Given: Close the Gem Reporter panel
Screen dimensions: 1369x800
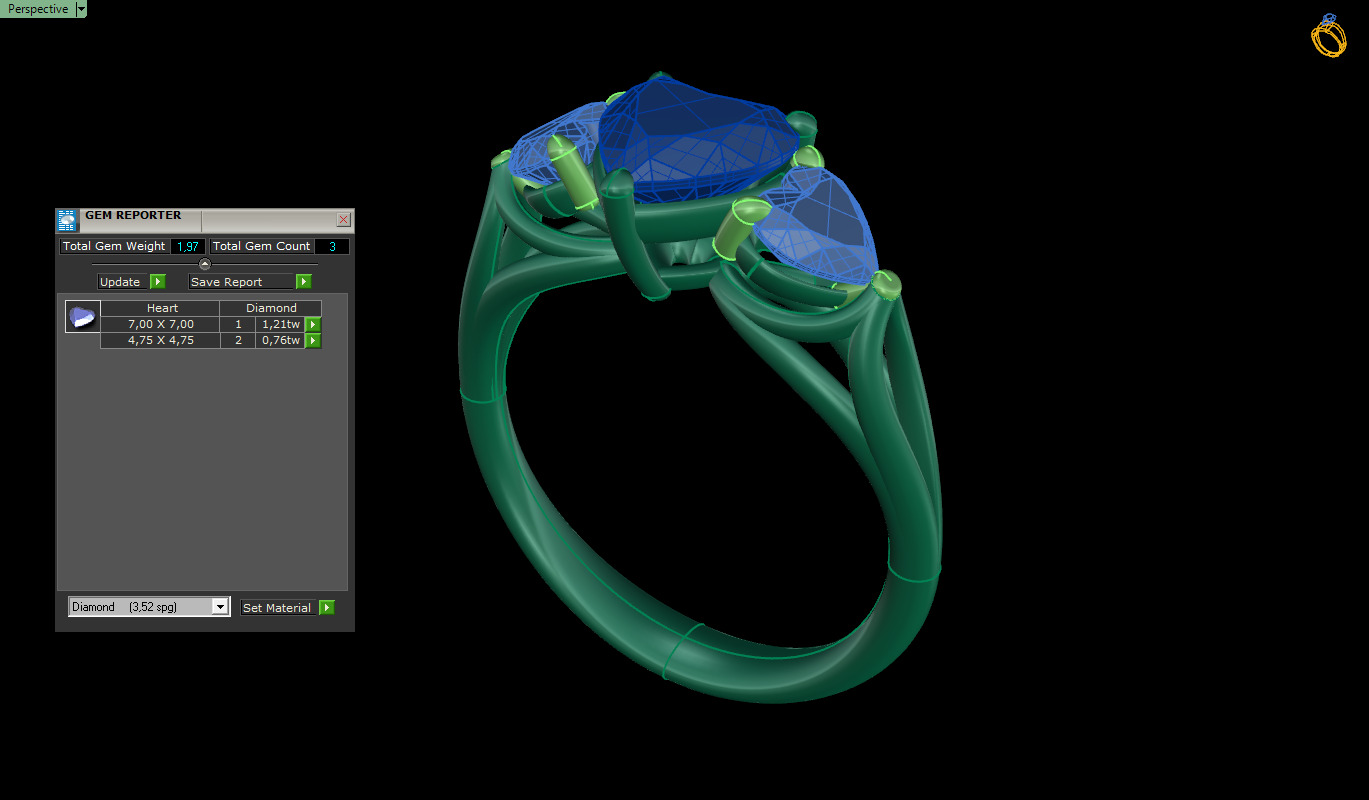Looking at the screenshot, I should 344,219.
